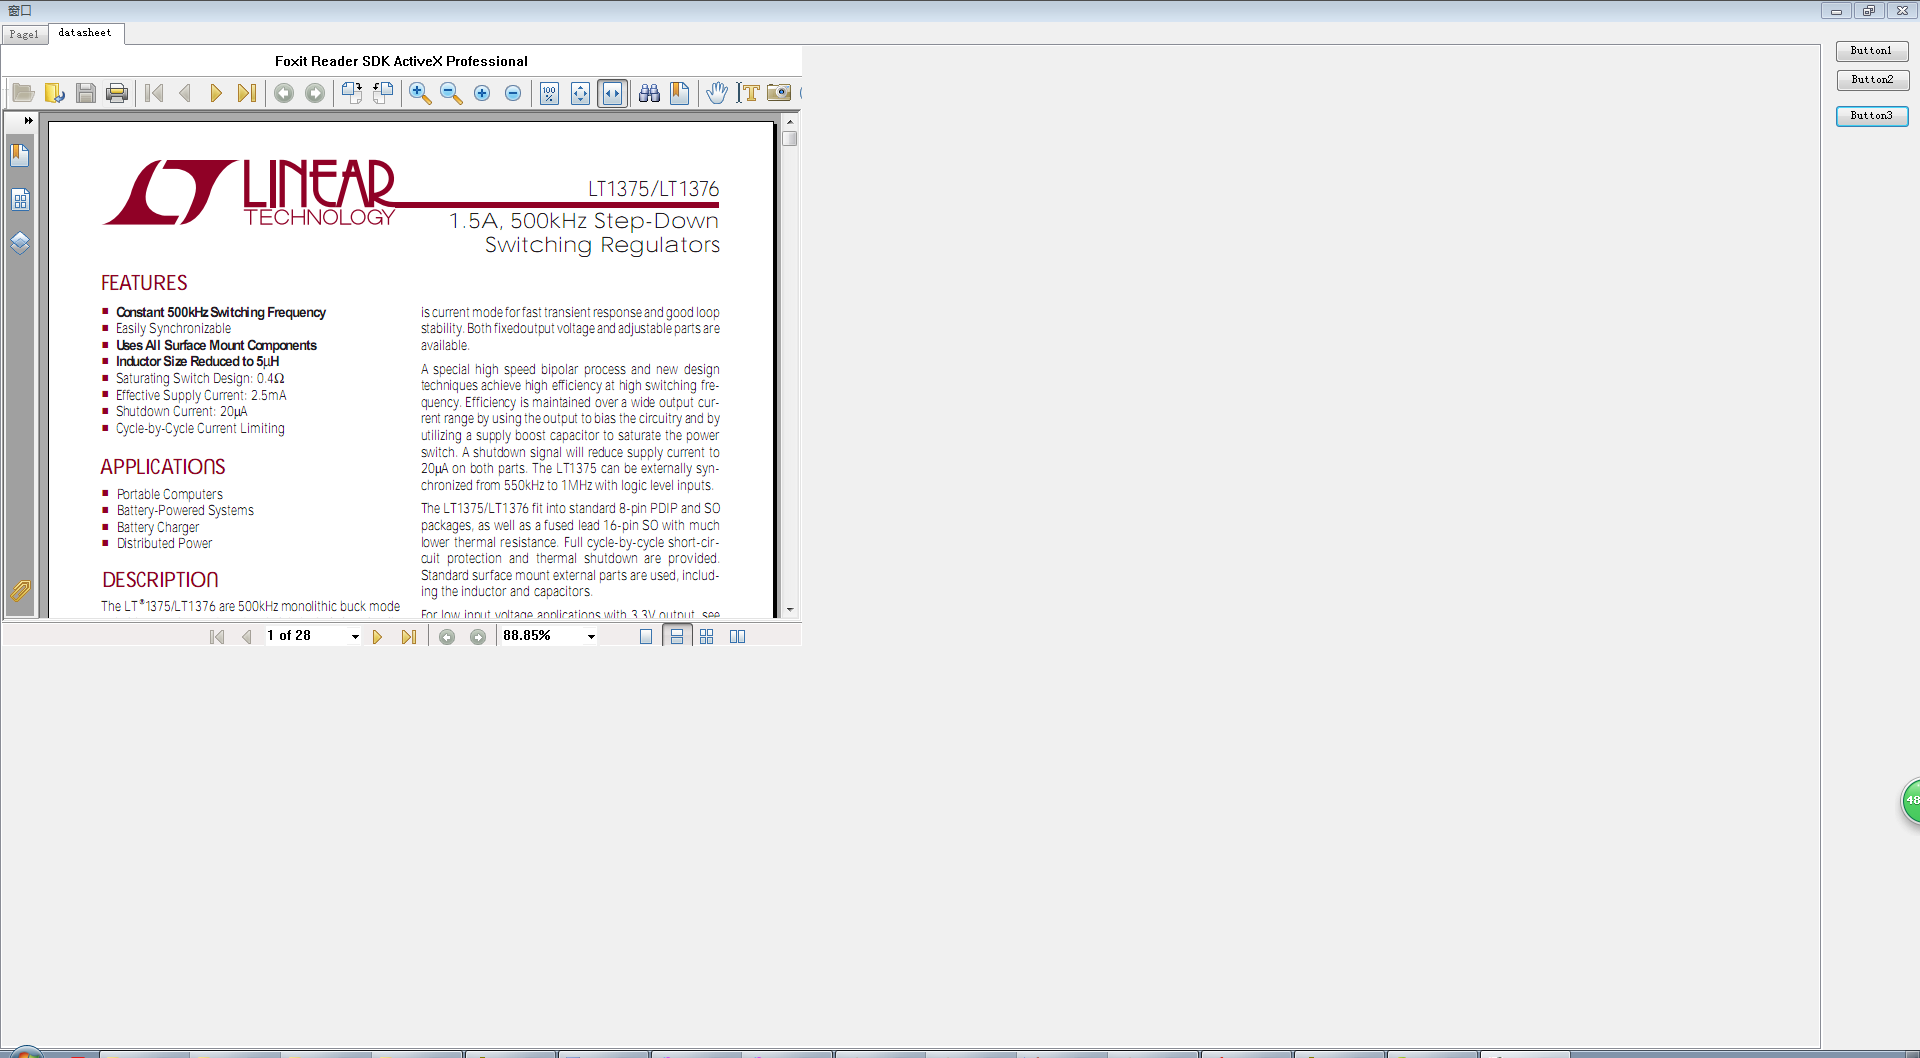Set the view to actual size 100%
The height and width of the screenshot is (1058, 1920).
click(x=549, y=93)
